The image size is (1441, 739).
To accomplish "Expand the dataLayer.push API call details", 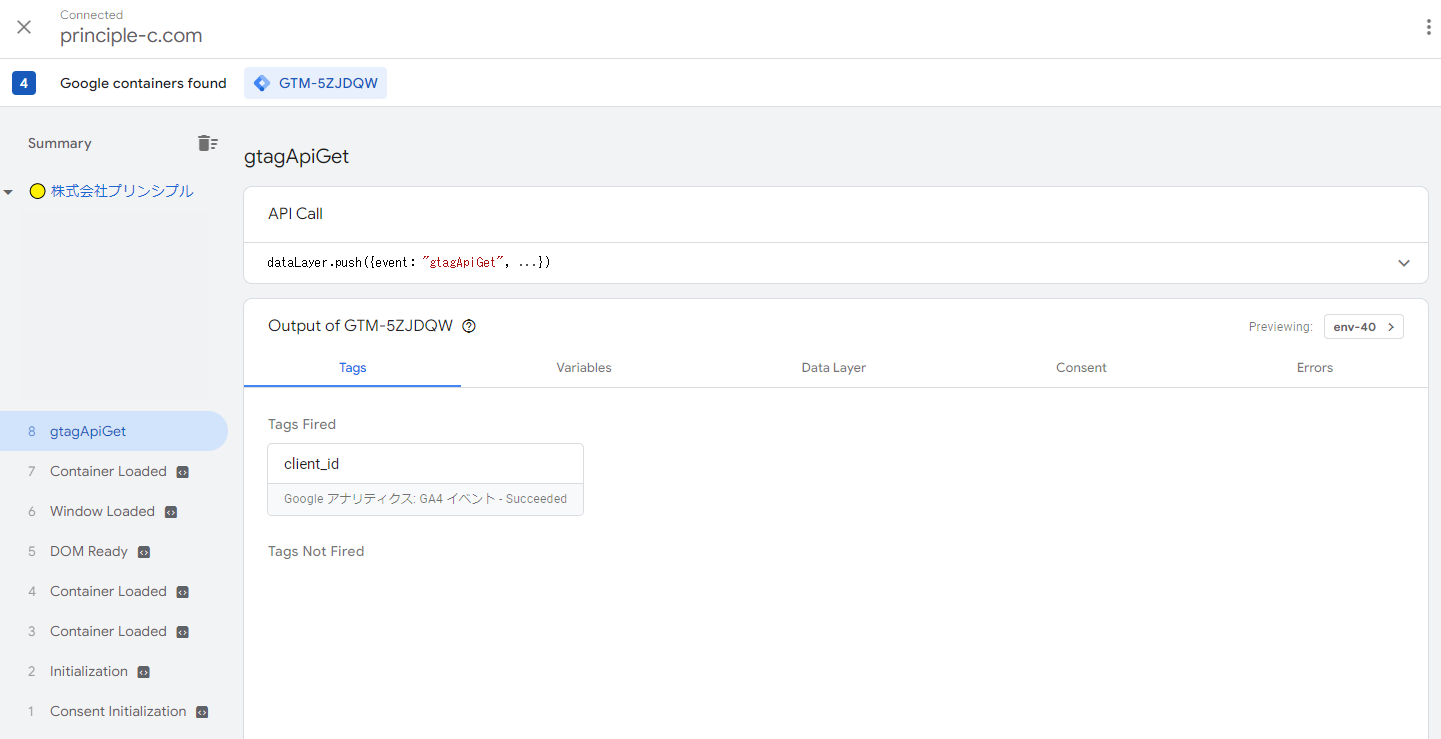I will click(1404, 263).
